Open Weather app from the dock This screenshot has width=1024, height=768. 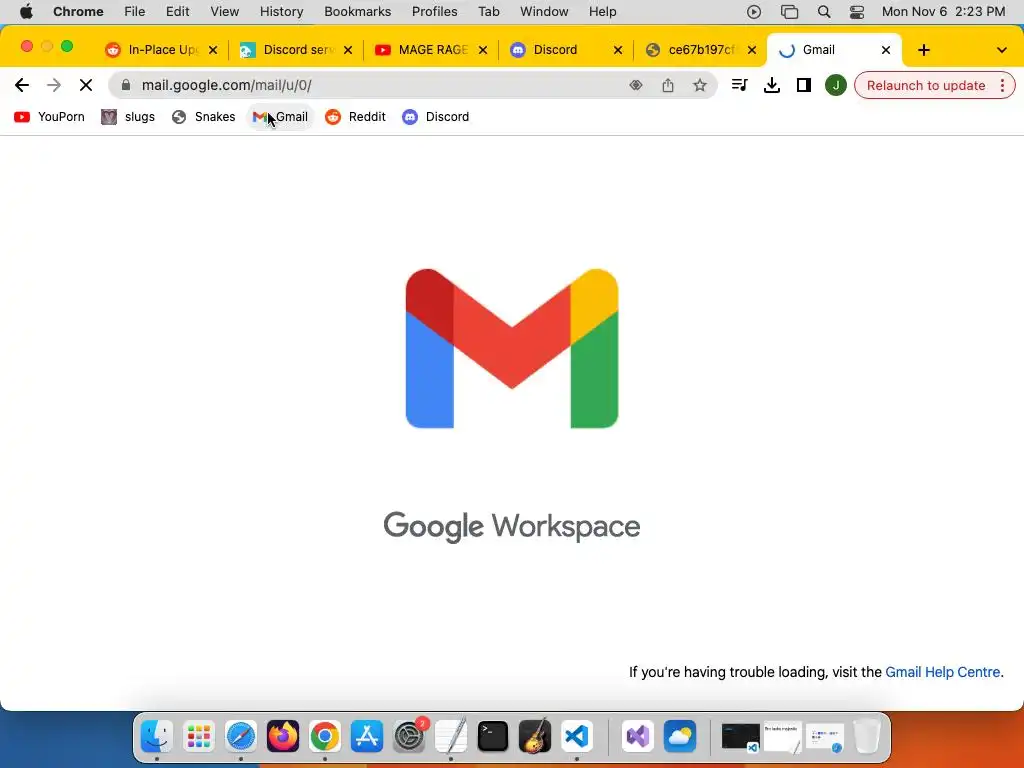click(679, 737)
